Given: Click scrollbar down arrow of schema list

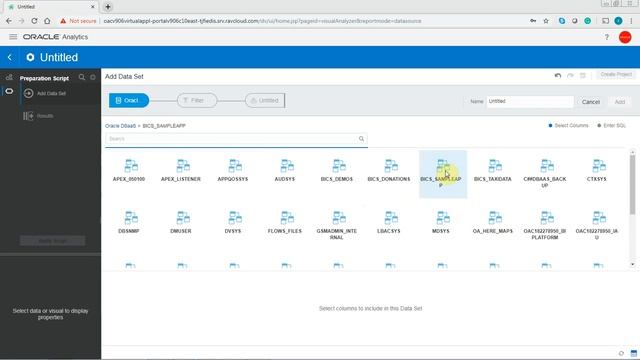Looking at the screenshot, I should [632, 264].
